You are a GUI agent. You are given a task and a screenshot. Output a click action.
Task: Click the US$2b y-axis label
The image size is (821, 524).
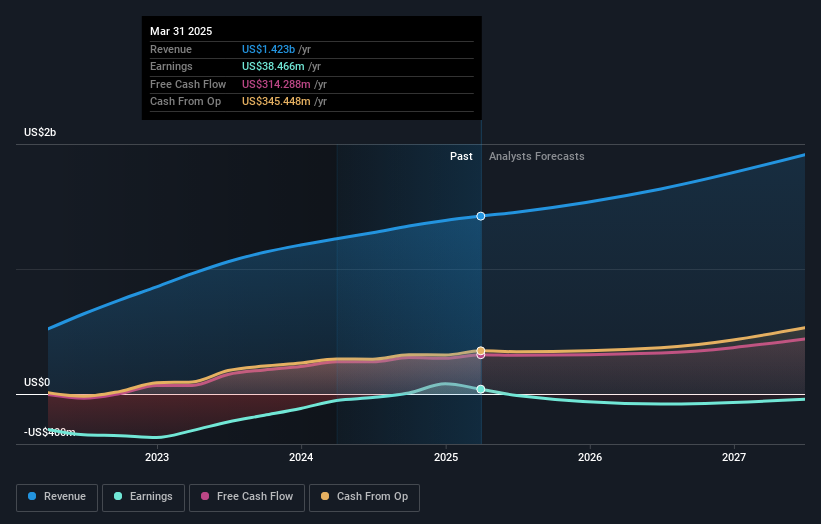click(40, 132)
